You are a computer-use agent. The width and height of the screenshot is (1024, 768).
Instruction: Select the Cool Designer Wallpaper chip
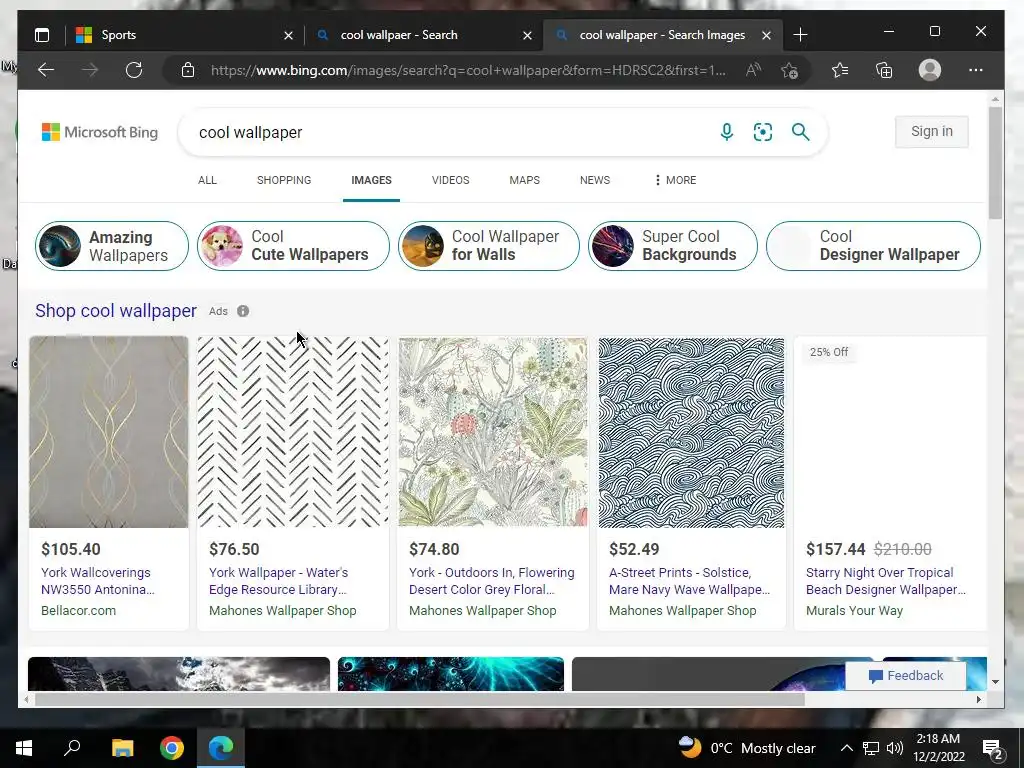pyautogui.click(x=873, y=246)
